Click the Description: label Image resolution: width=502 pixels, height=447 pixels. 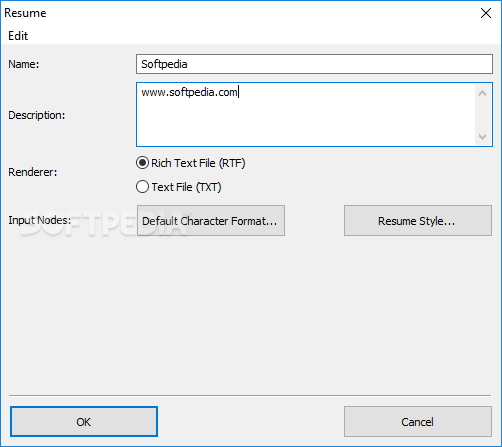coord(37,115)
